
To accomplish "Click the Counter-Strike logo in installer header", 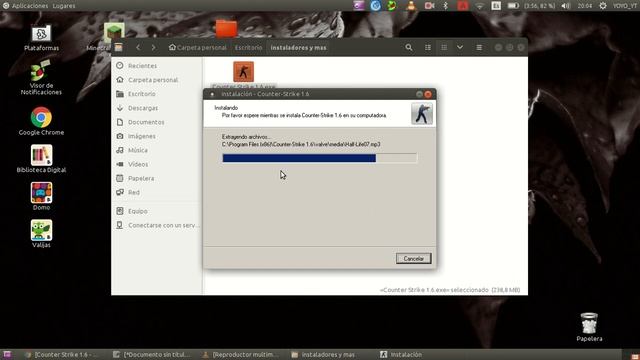I will pyautogui.click(x=422, y=113).
